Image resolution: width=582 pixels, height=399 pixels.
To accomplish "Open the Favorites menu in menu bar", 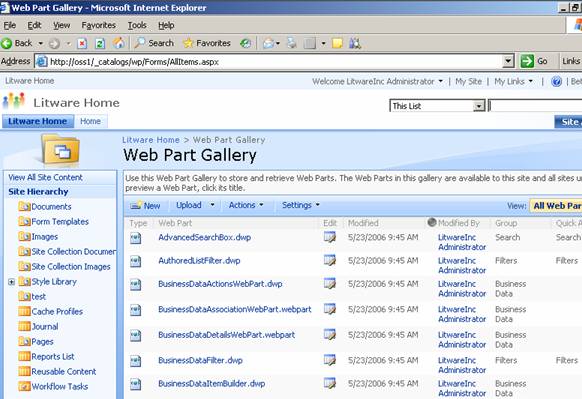I will 98,25.
